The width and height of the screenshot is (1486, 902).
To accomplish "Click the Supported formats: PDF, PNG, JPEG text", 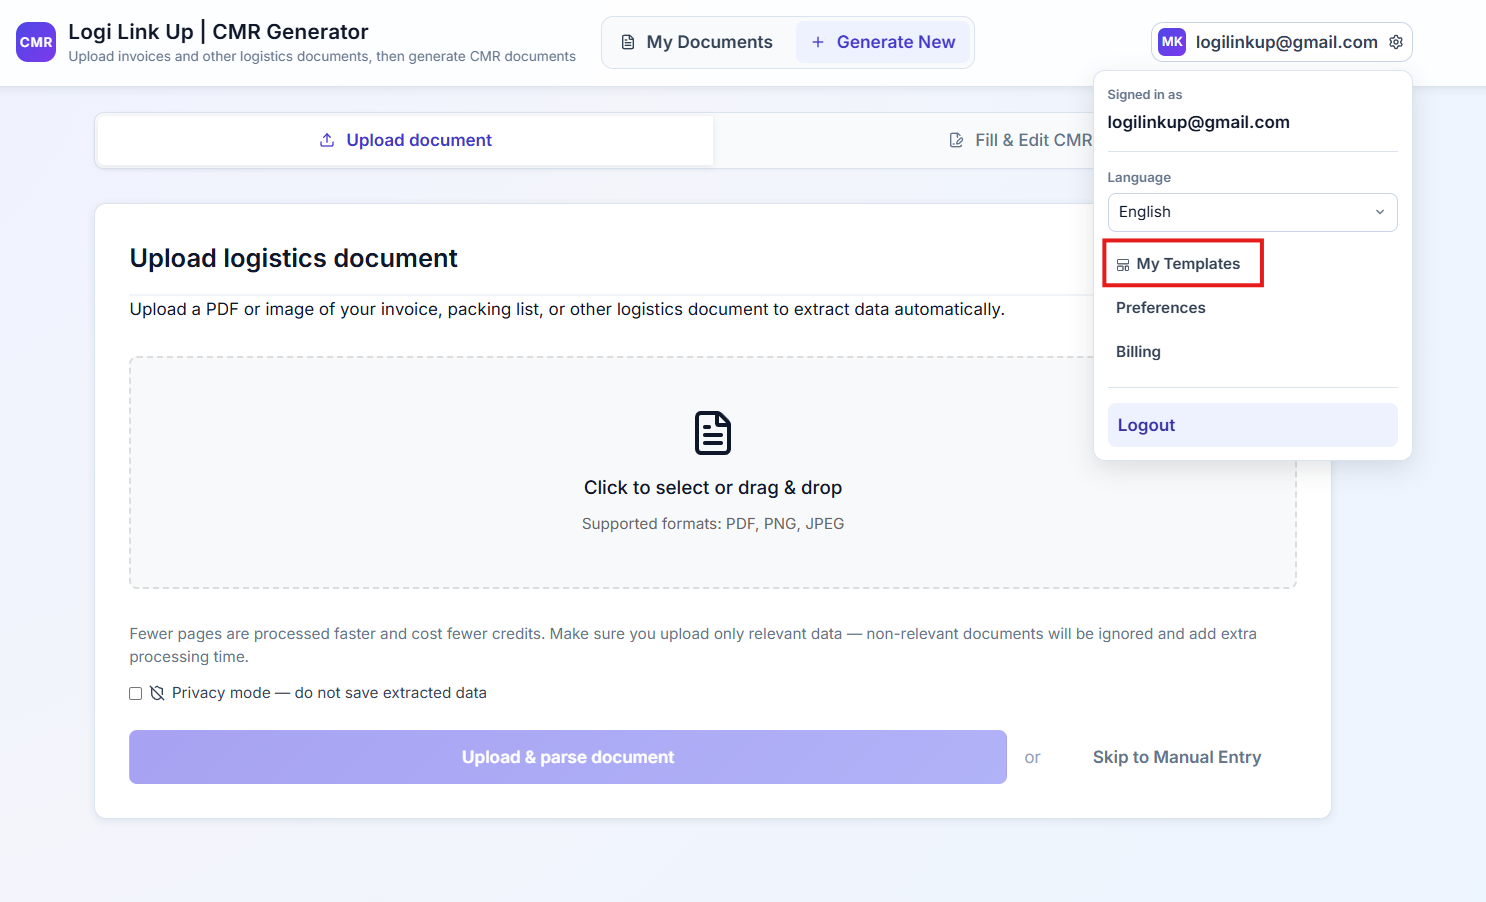I will click(x=713, y=524).
